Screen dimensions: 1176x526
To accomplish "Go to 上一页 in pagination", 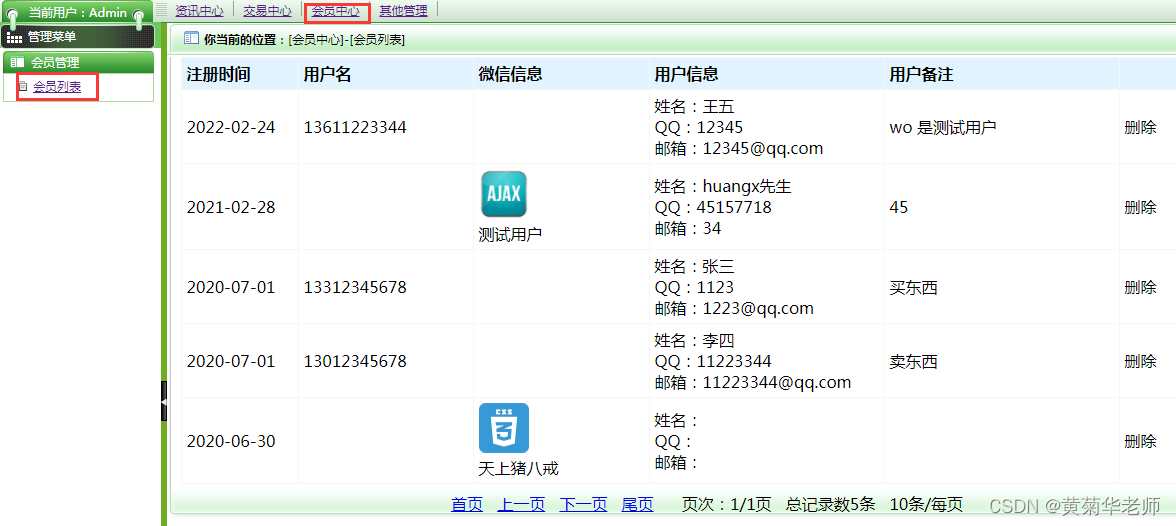I will (x=521, y=505).
